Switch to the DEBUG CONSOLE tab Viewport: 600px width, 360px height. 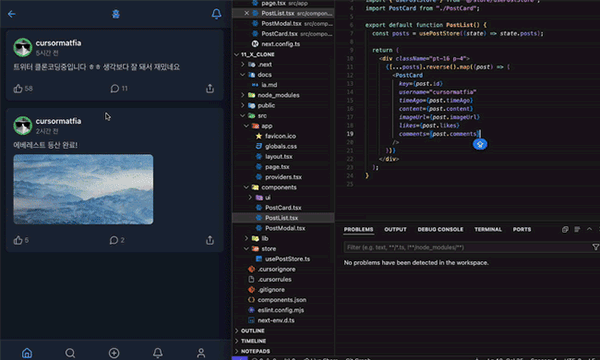click(440, 230)
